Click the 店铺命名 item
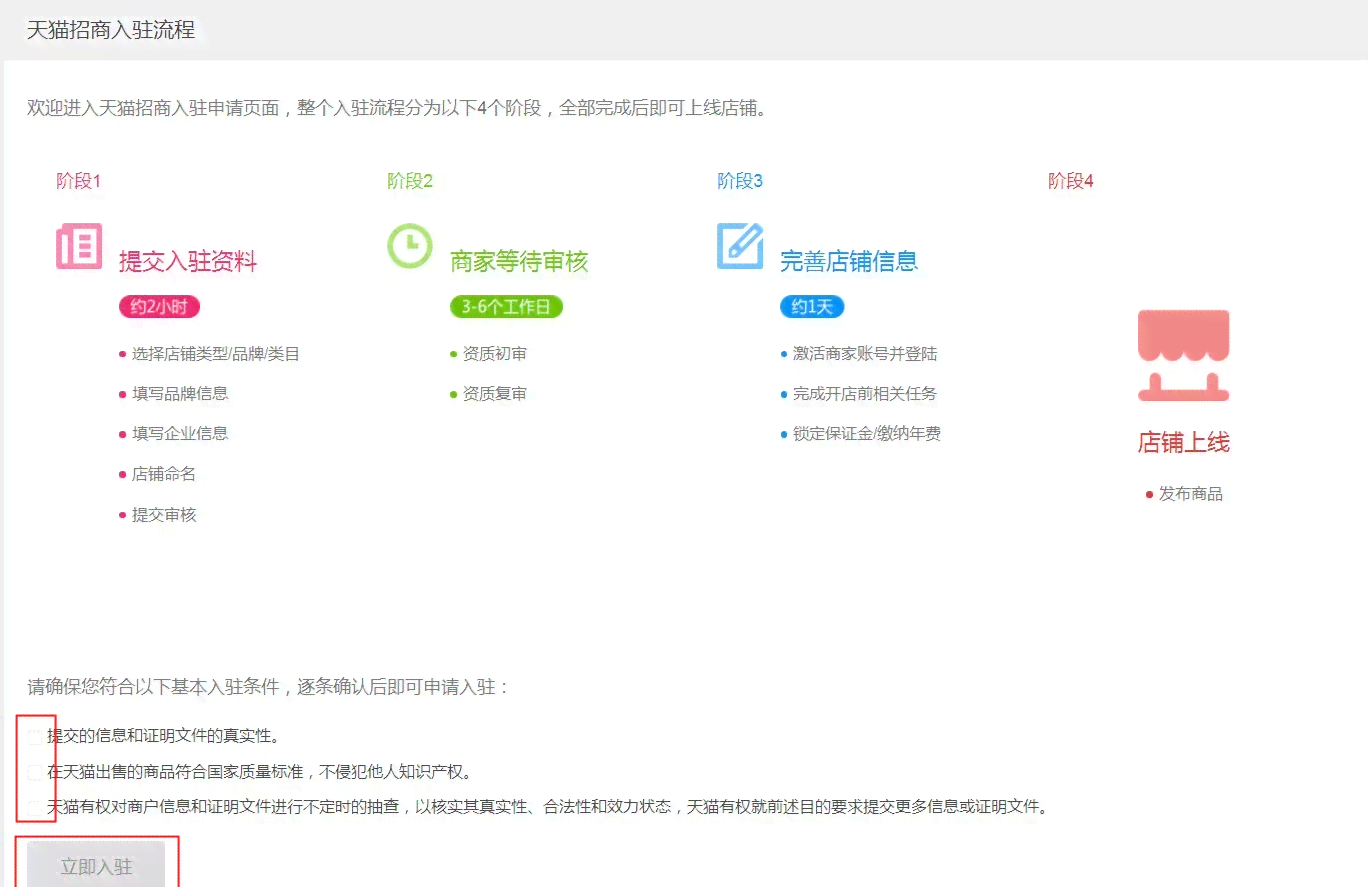 tap(164, 474)
